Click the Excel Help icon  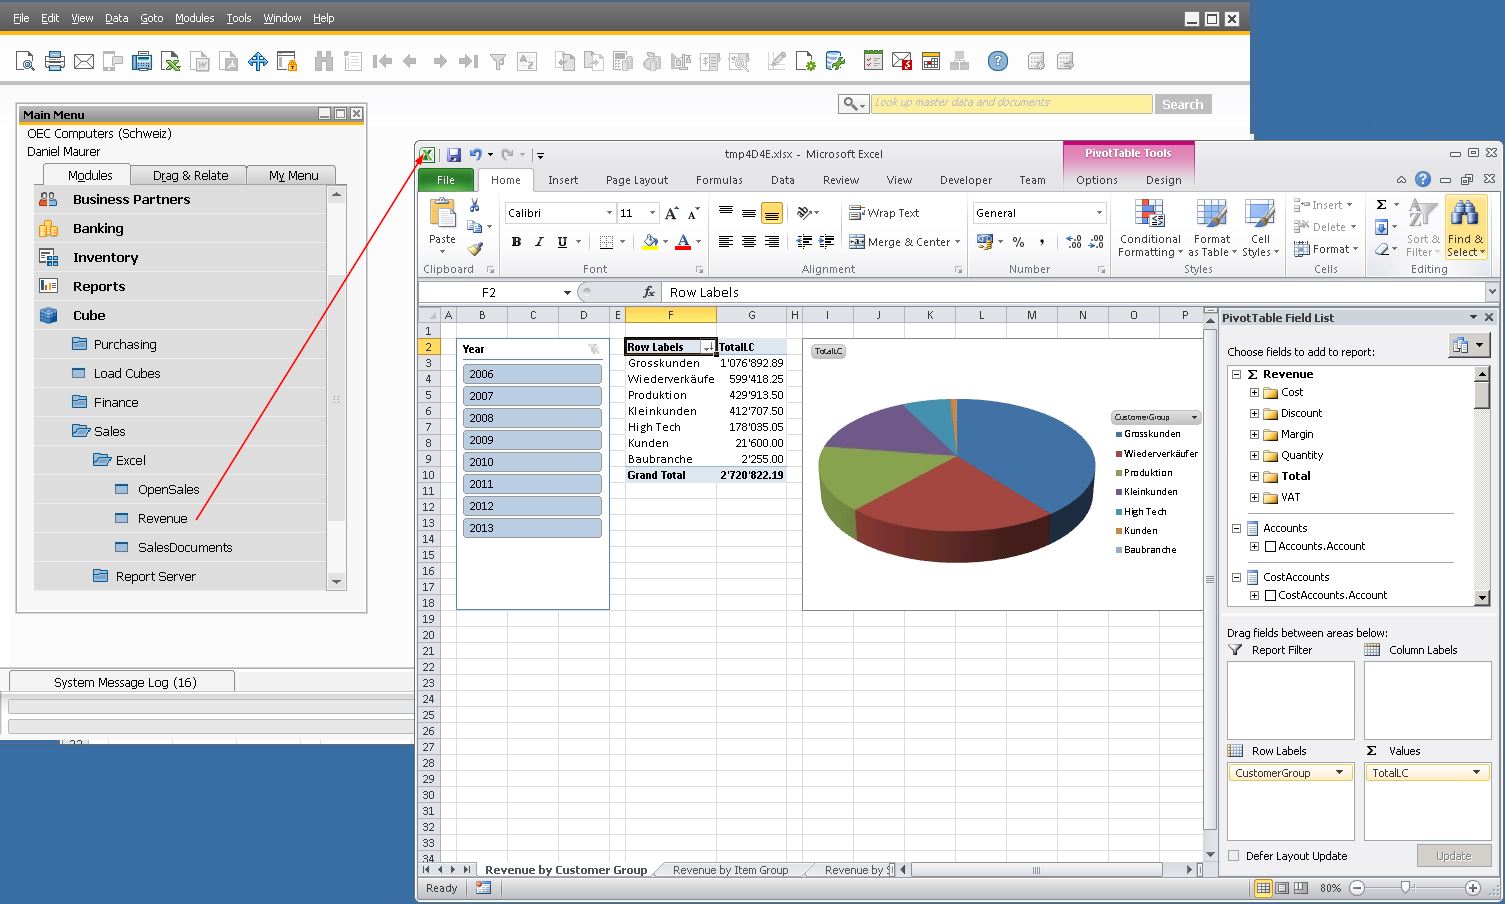1423,180
